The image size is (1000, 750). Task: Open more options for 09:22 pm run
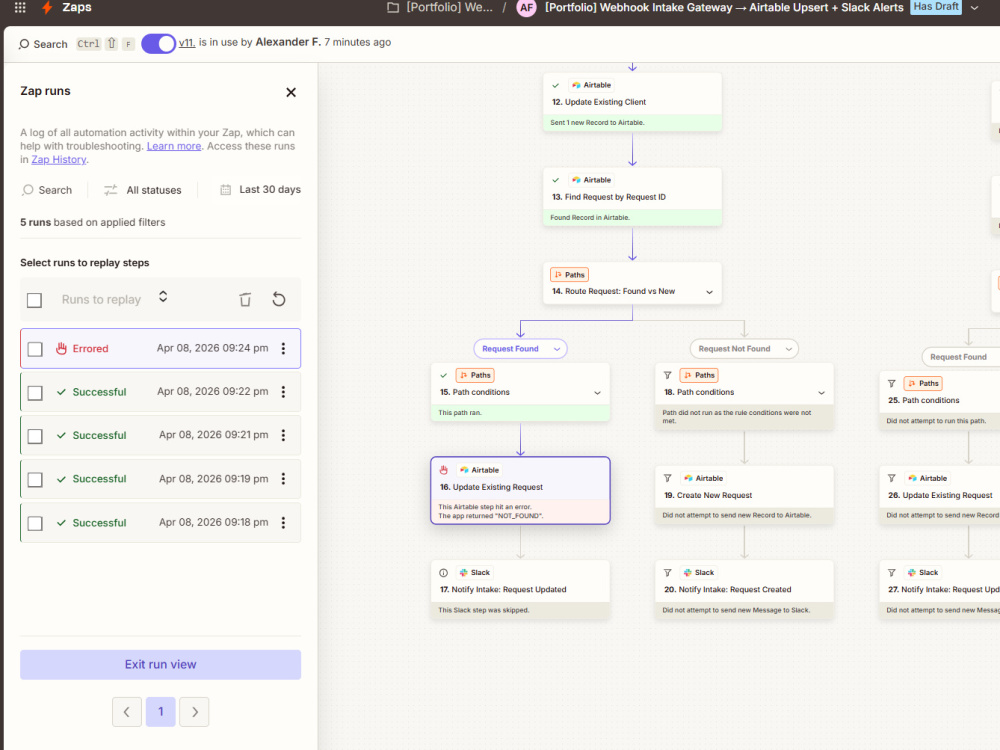tap(283, 392)
